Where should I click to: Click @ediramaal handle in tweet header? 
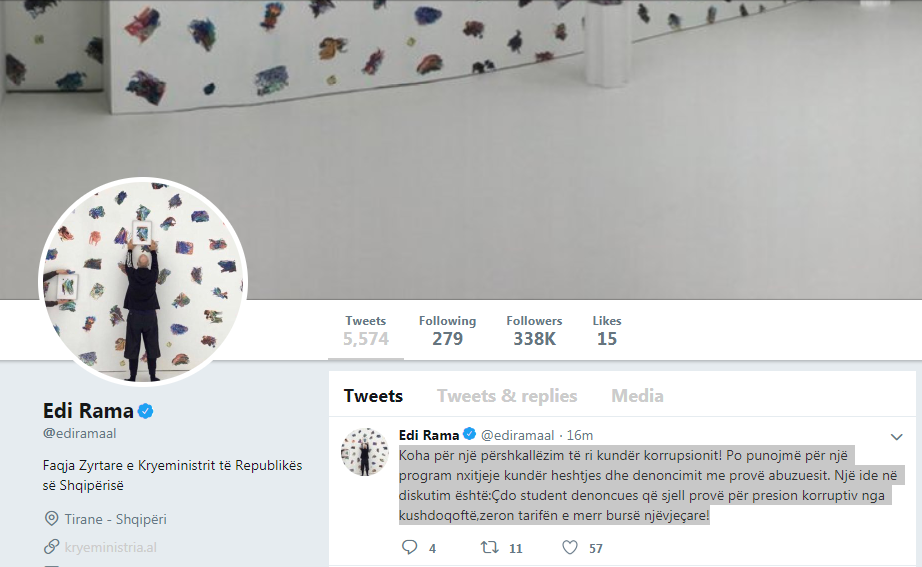click(x=517, y=435)
